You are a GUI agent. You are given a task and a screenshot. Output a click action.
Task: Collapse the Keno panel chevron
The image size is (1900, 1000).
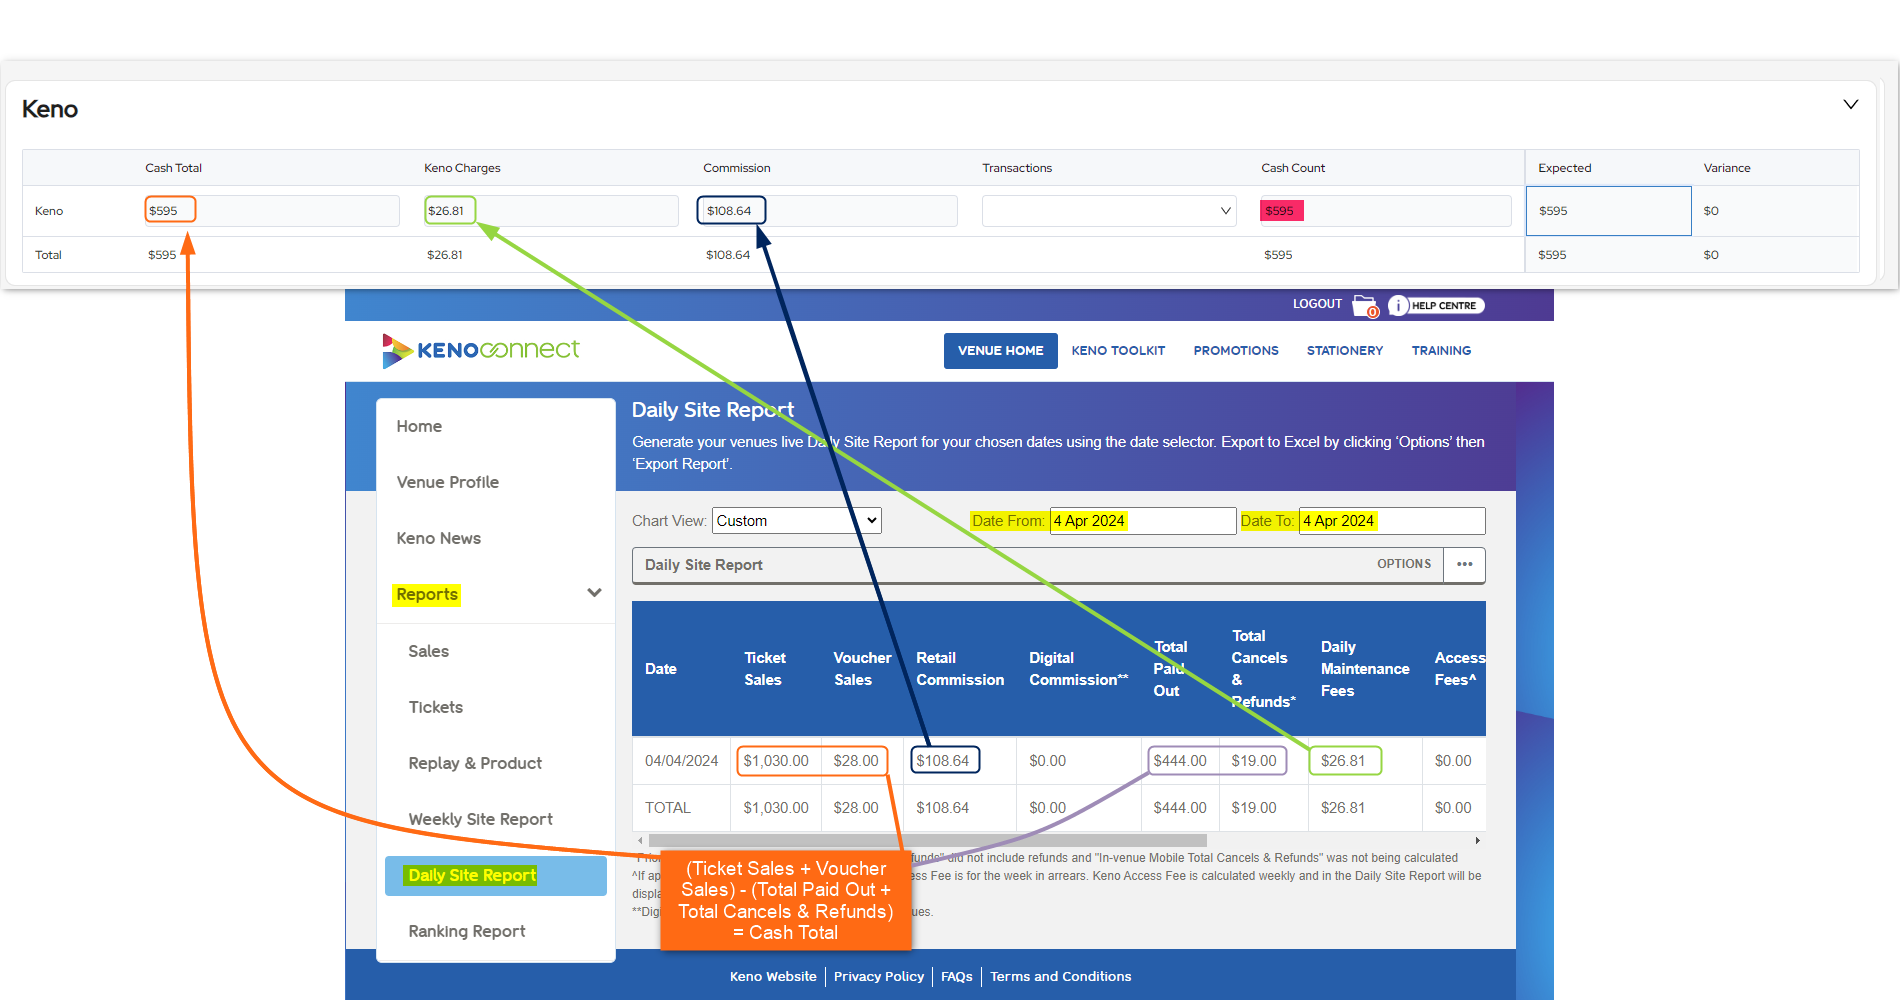(x=1850, y=105)
